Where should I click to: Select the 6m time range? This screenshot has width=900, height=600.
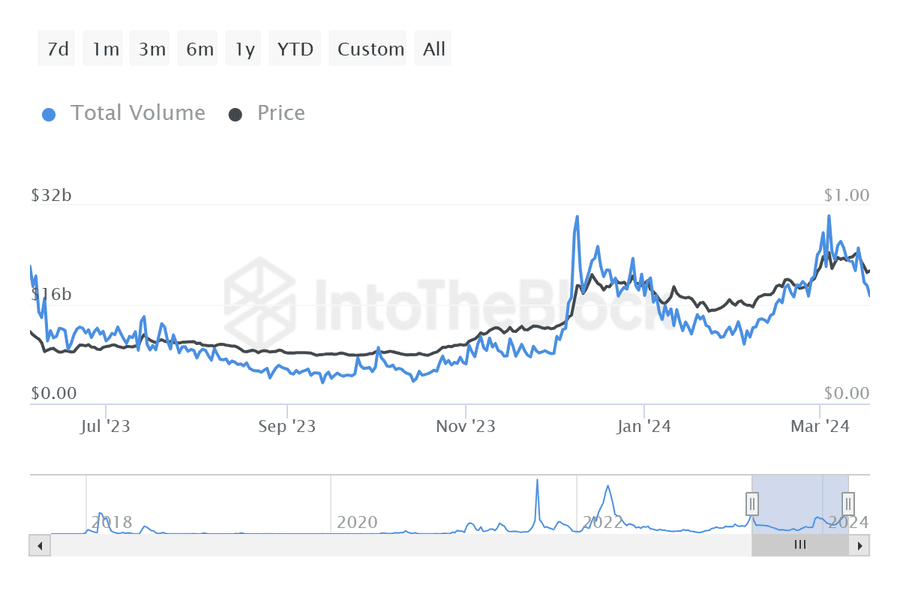coord(197,48)
